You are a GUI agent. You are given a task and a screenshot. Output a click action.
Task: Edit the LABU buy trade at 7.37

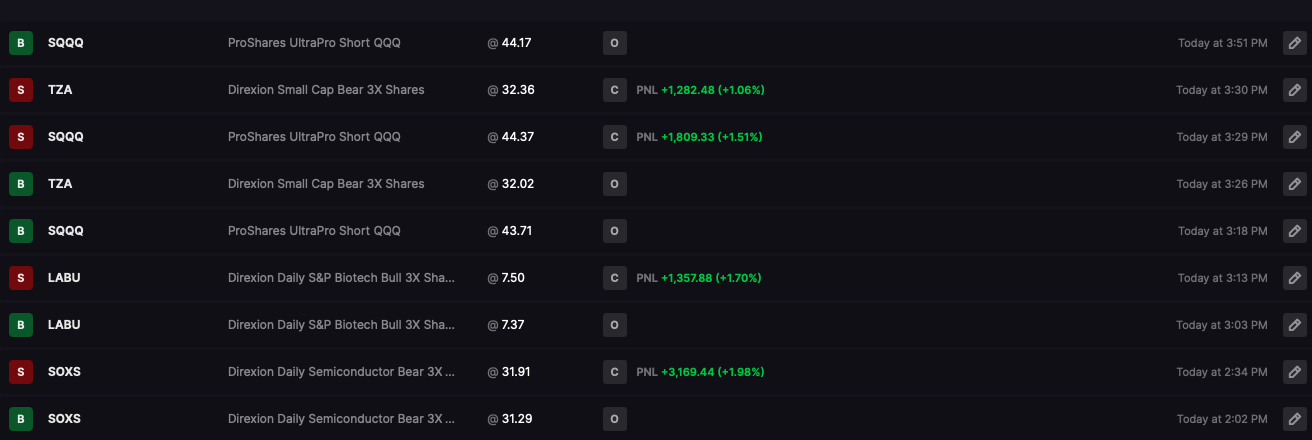coord(1295,325)
